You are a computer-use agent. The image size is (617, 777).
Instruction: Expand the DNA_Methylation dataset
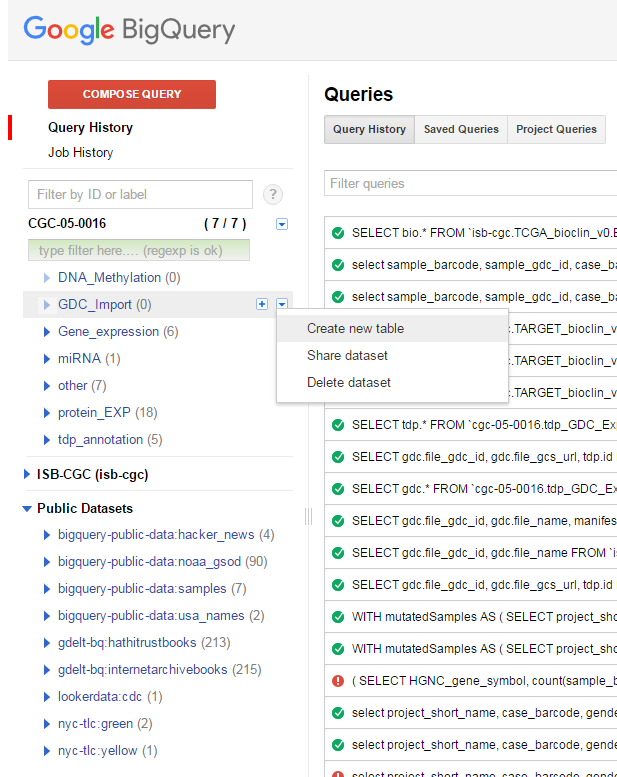(x=47, y=278)
